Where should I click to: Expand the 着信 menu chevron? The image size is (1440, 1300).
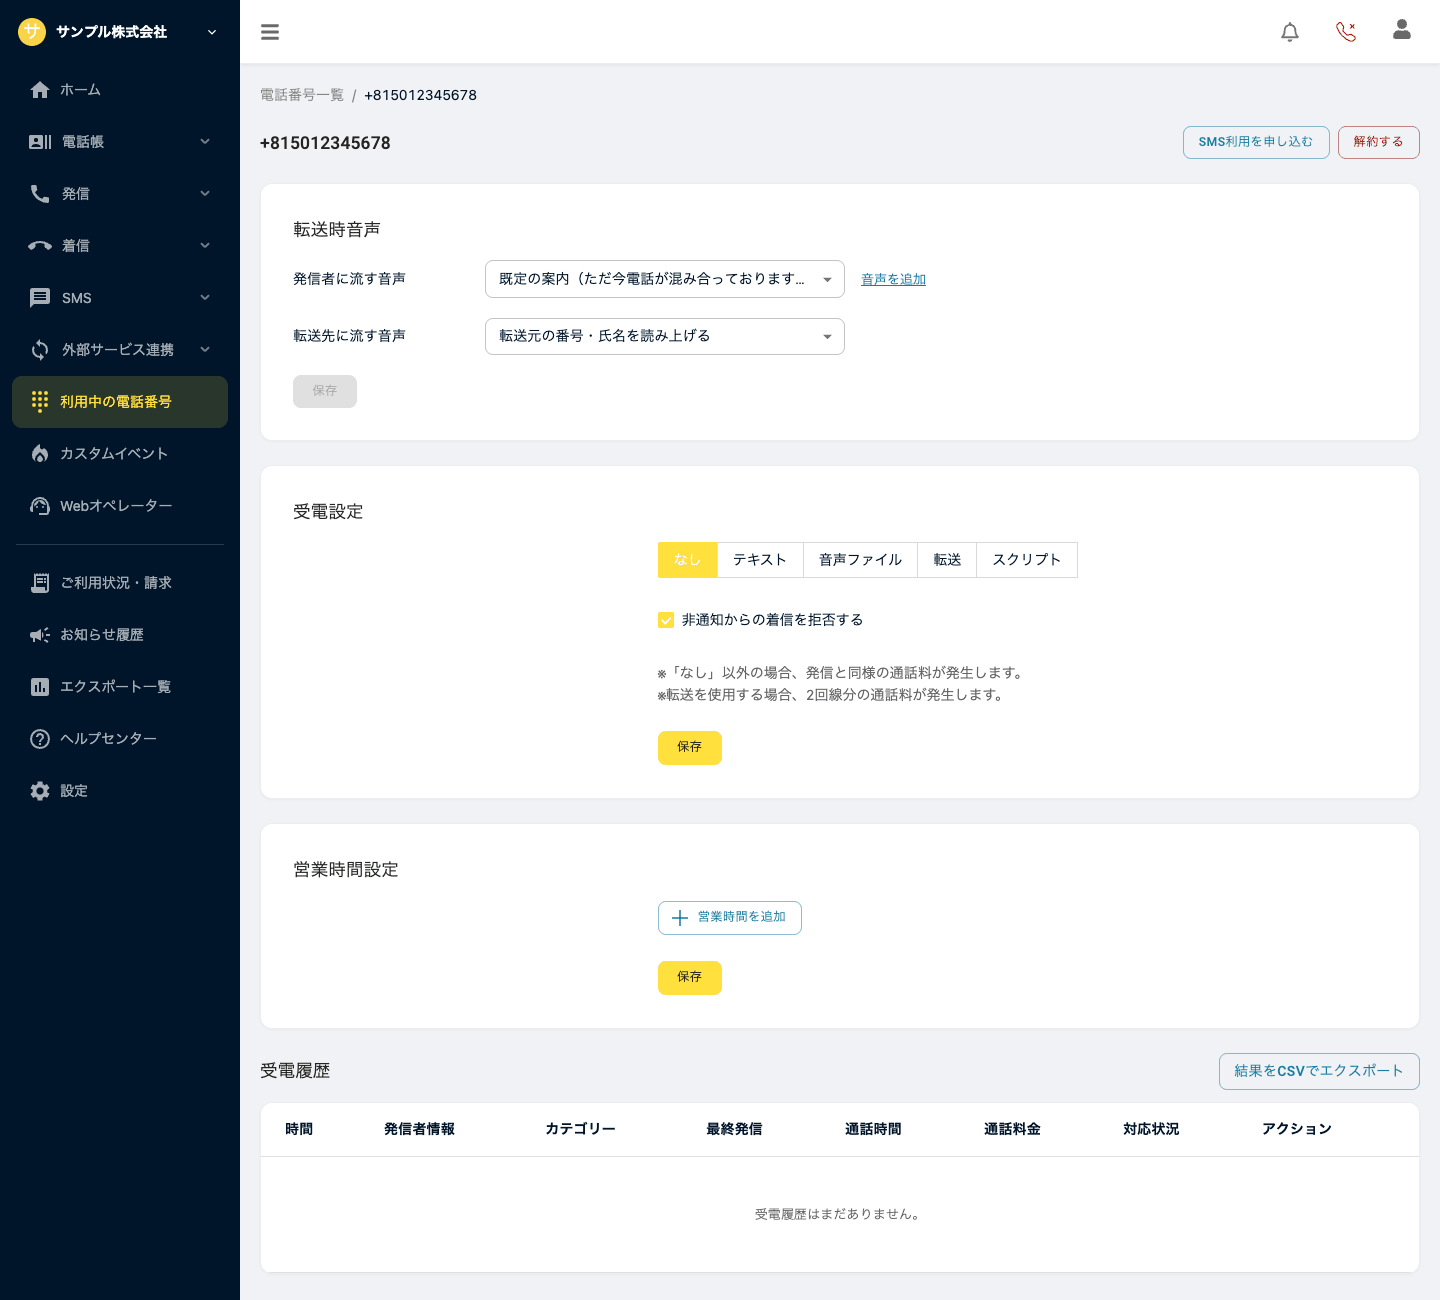click(x=205, y=246)
